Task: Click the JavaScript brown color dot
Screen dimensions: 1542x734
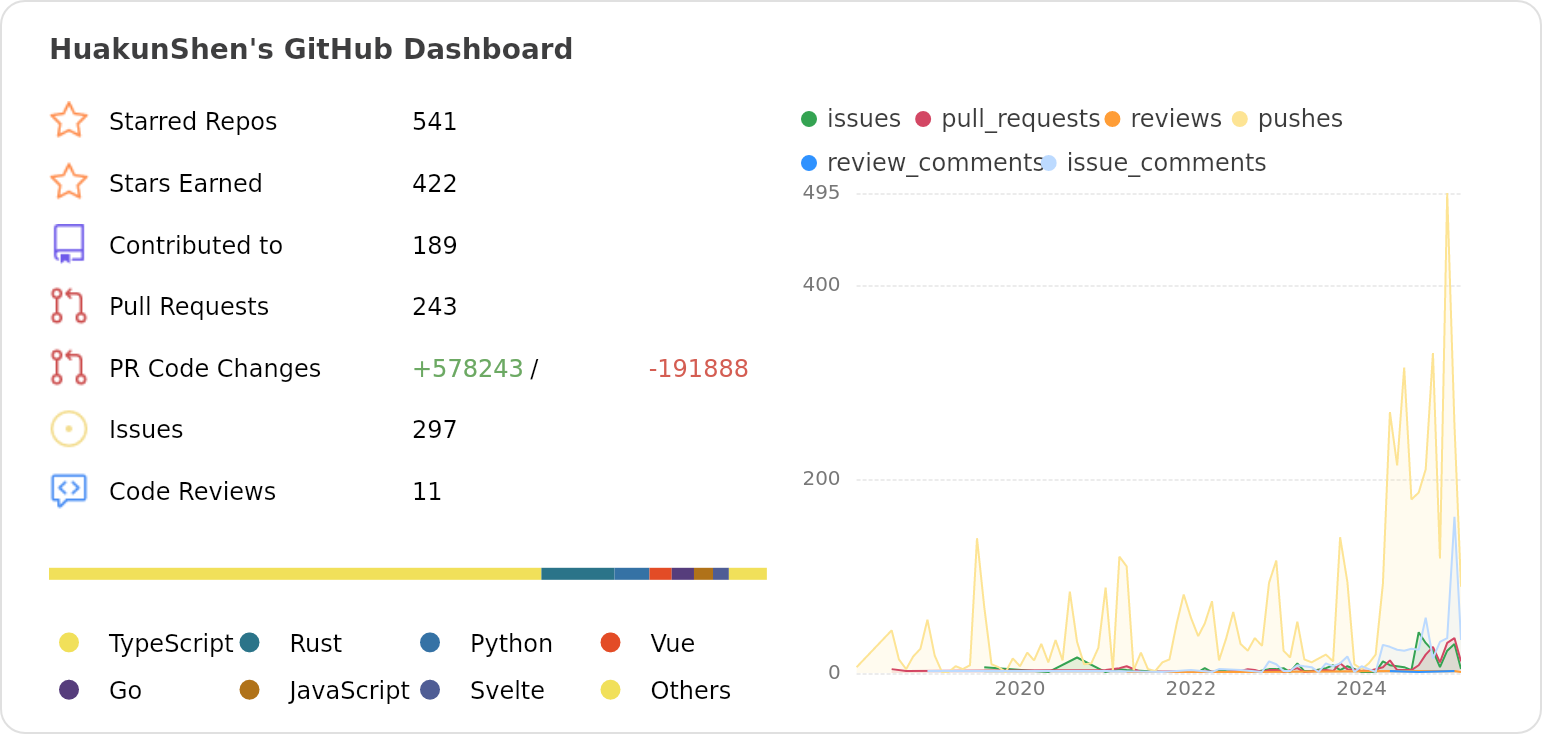Action: click(x=250, y=690)
